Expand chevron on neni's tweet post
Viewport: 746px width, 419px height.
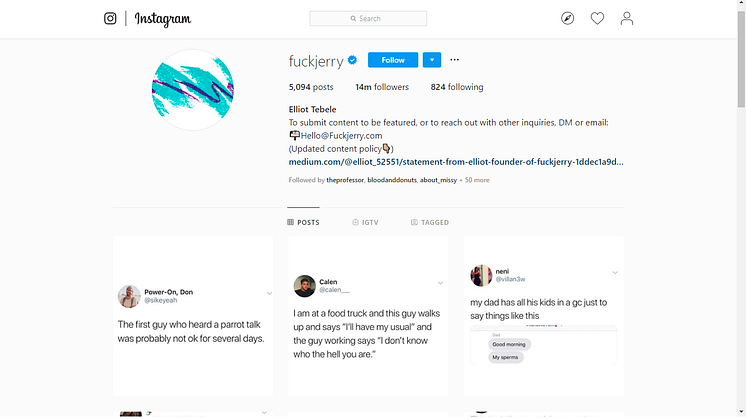[615, 273]
